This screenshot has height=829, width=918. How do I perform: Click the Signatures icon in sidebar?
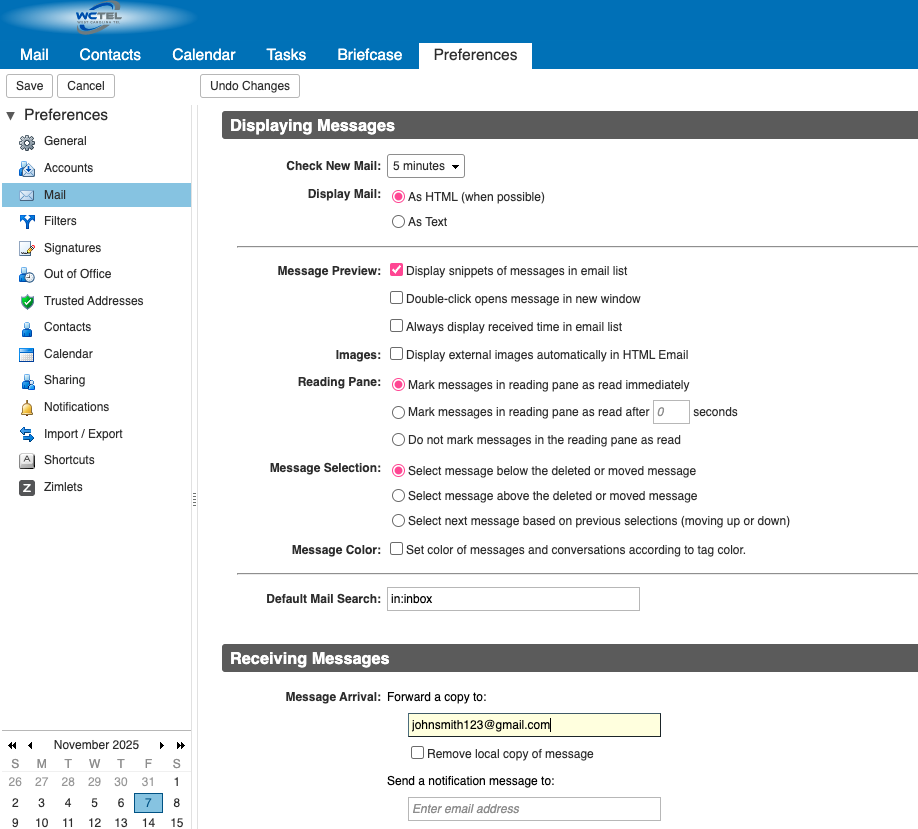click(27, 248)
